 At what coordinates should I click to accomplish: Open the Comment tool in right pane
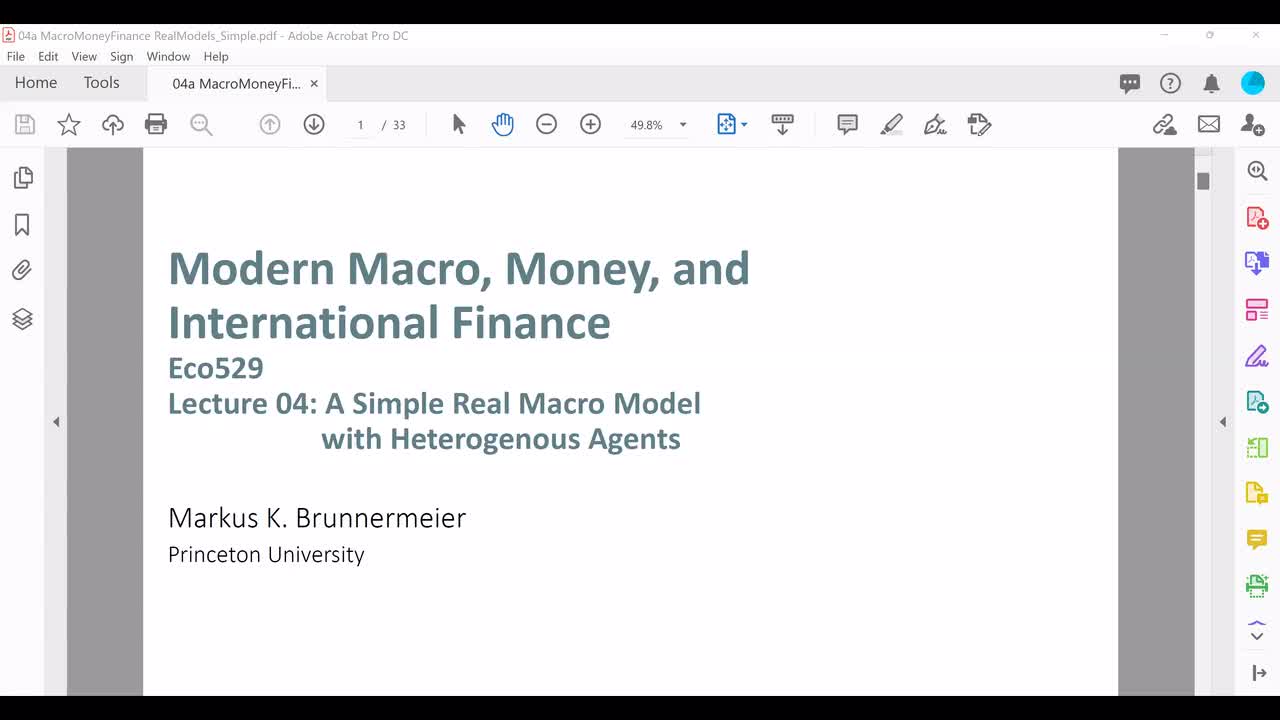(x=1257, y=540)
